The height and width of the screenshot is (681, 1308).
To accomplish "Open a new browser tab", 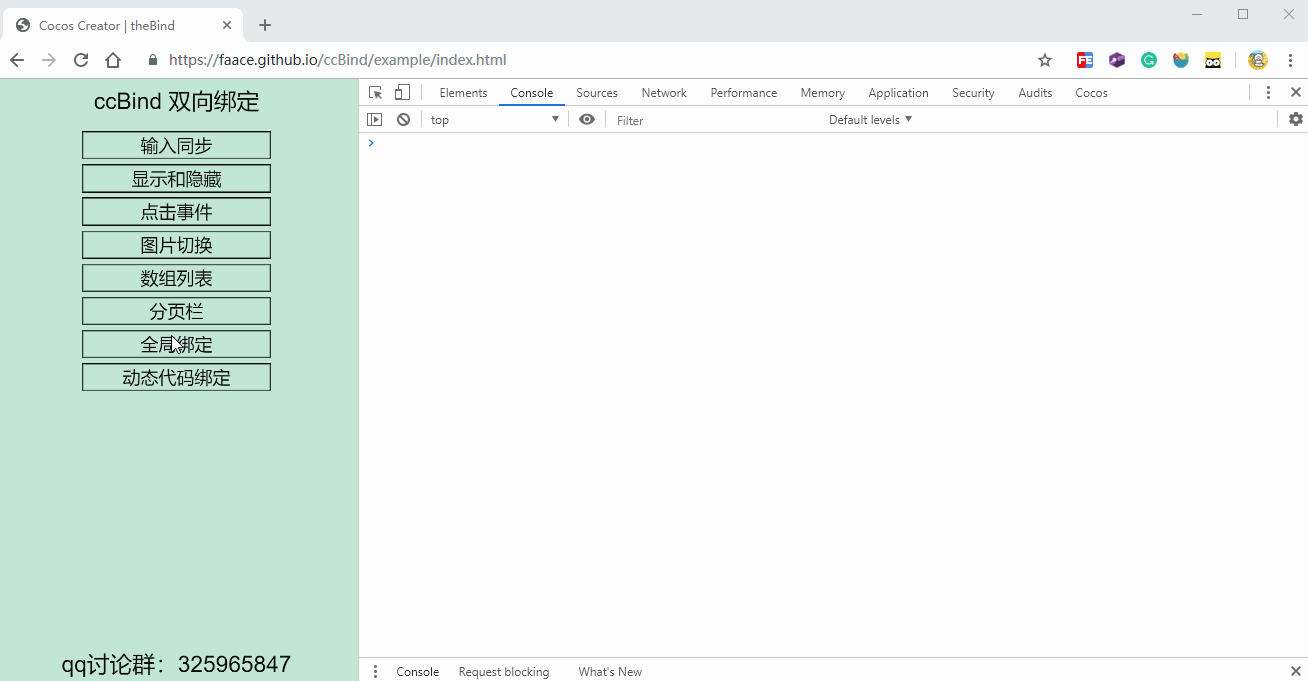I will point(265,25).
